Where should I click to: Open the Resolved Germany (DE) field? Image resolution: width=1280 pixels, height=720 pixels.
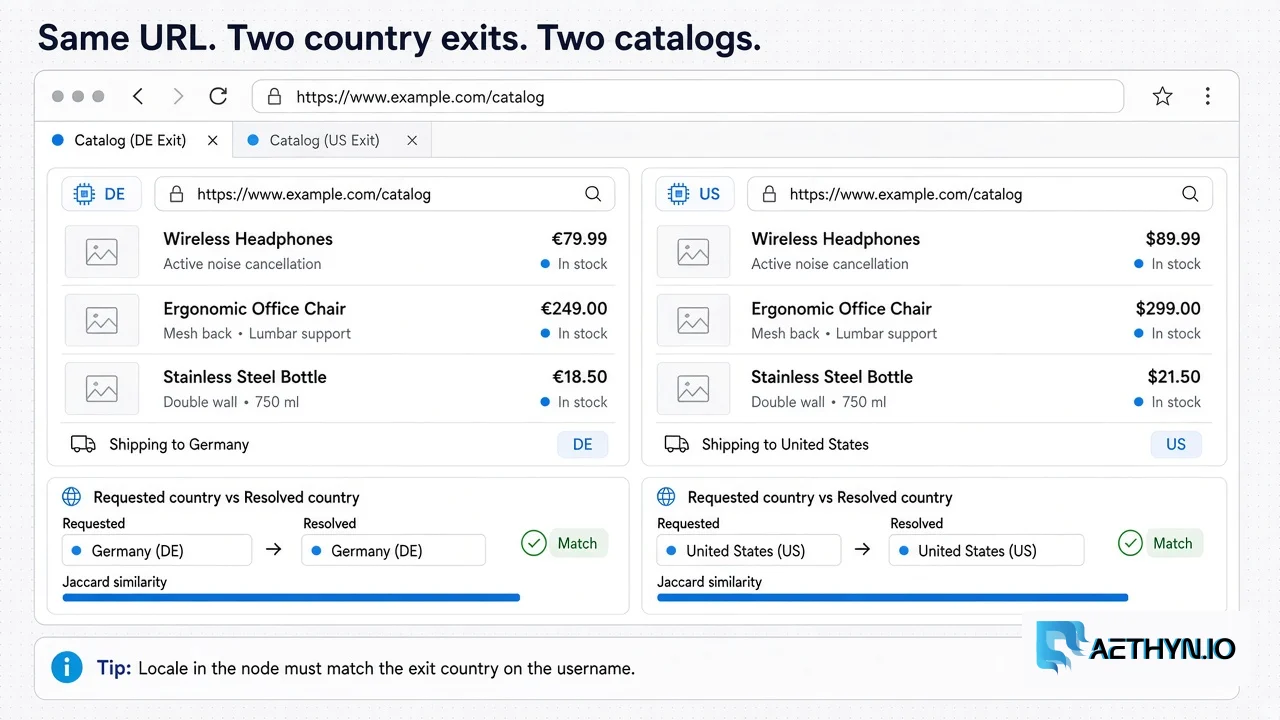[393, 550]
